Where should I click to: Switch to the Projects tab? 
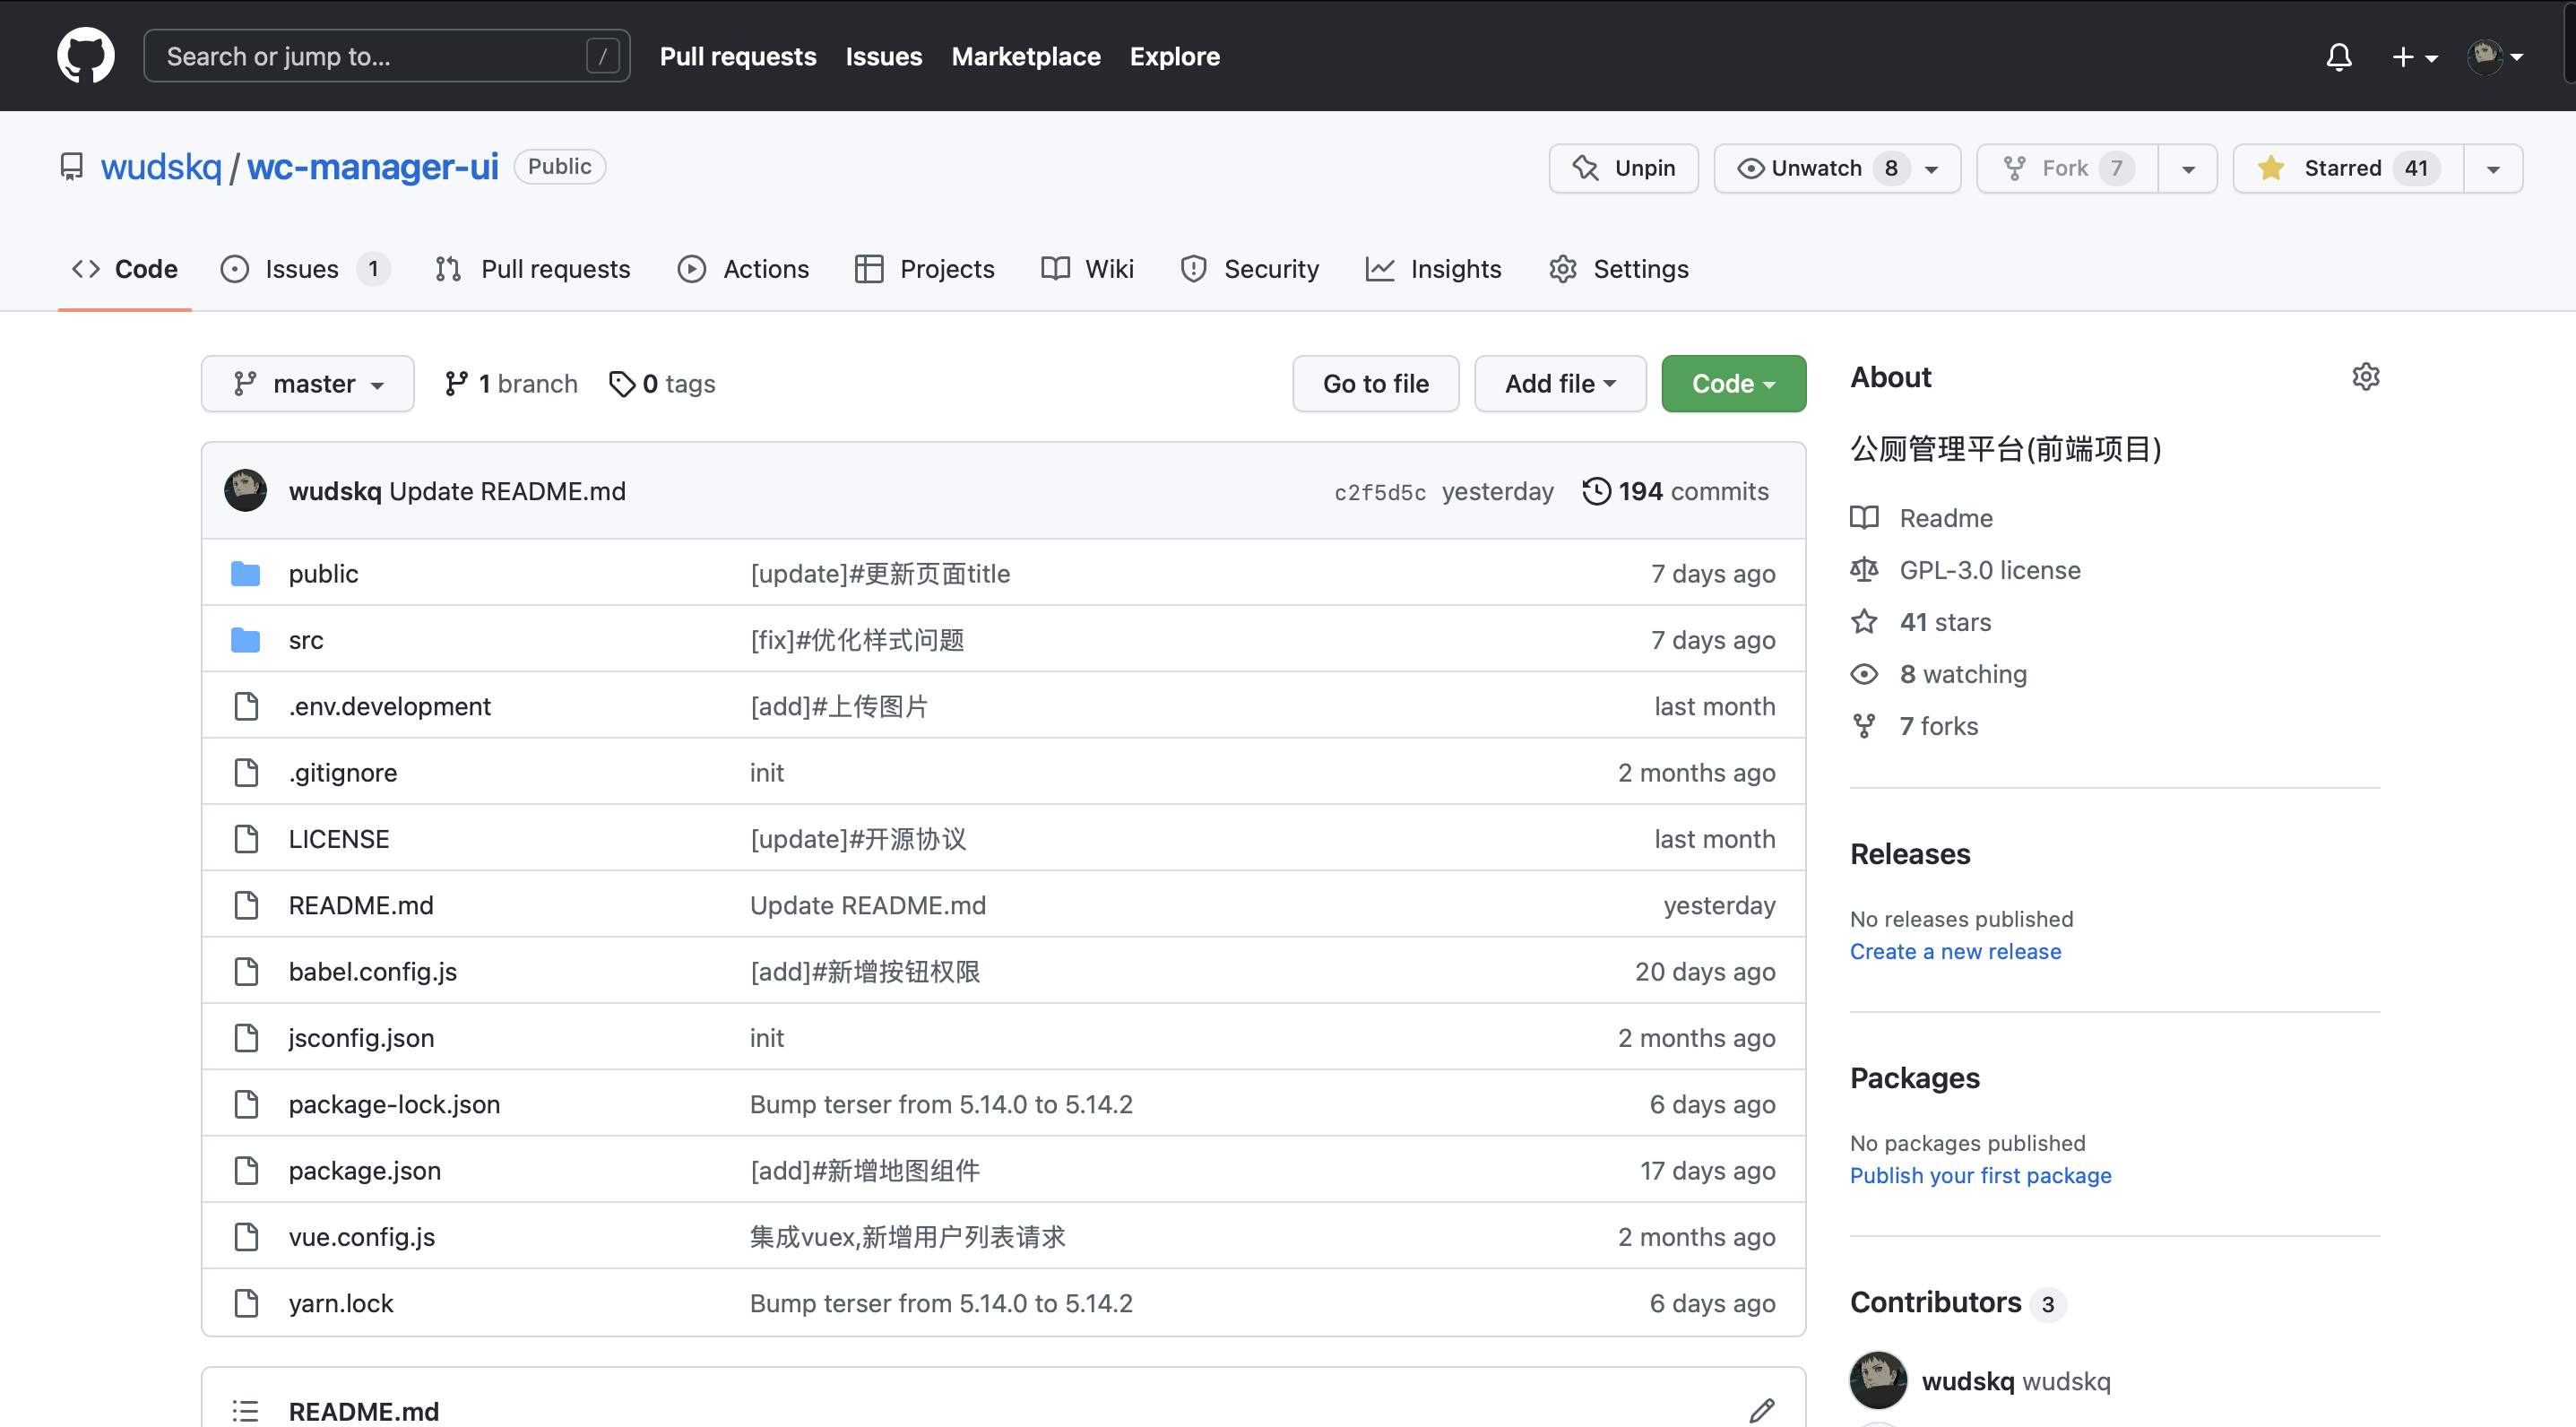click(x=925, y=269)
